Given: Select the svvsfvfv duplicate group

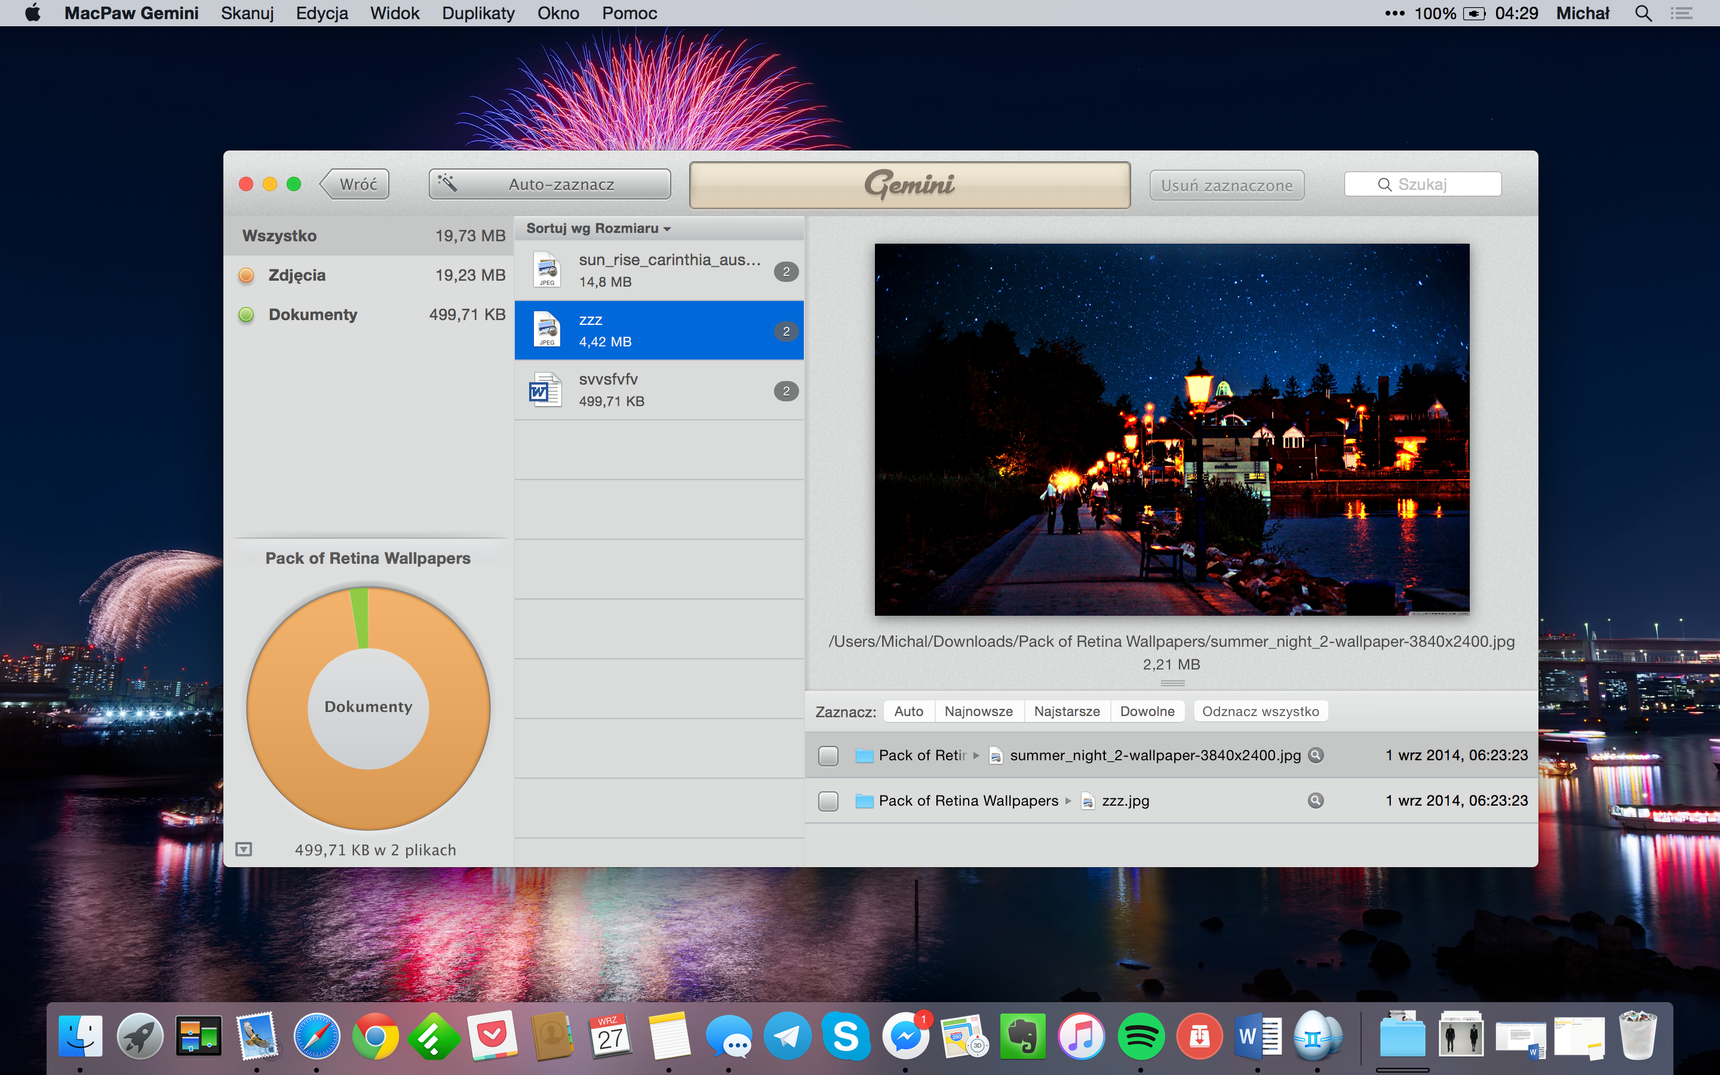Looking at the screenshot, I should coord(659,390).
